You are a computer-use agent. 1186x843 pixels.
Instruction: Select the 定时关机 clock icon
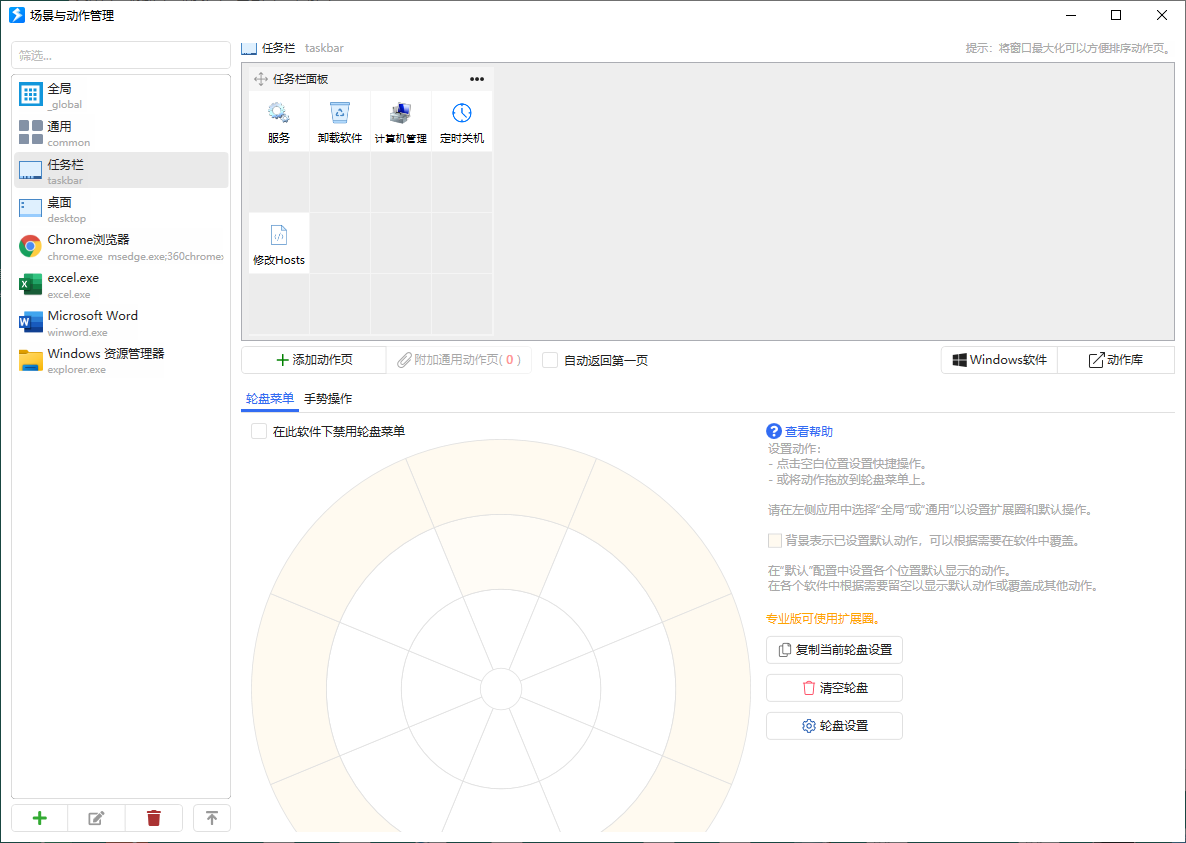click(x=461, y=113)
